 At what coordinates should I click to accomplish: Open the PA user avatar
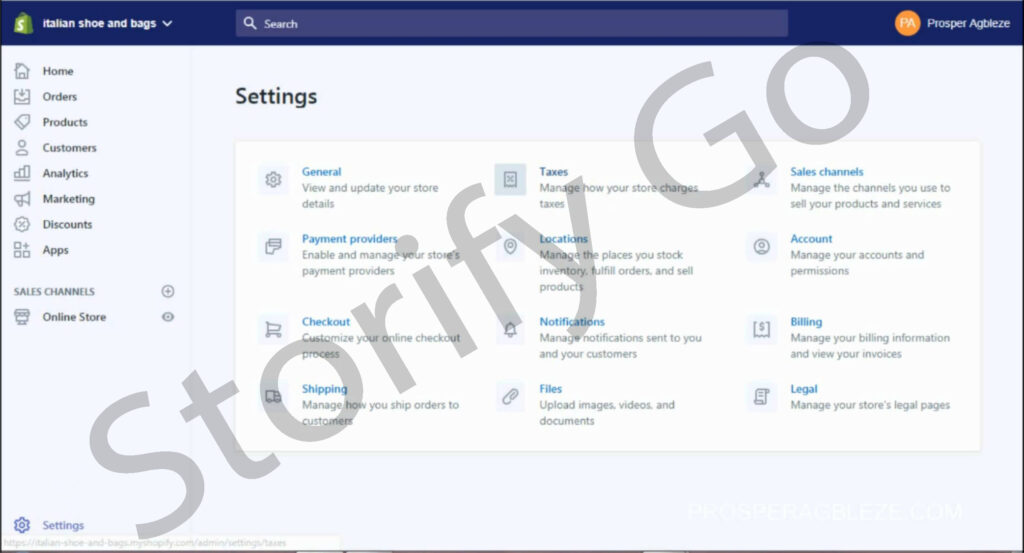tap(907, 24)
